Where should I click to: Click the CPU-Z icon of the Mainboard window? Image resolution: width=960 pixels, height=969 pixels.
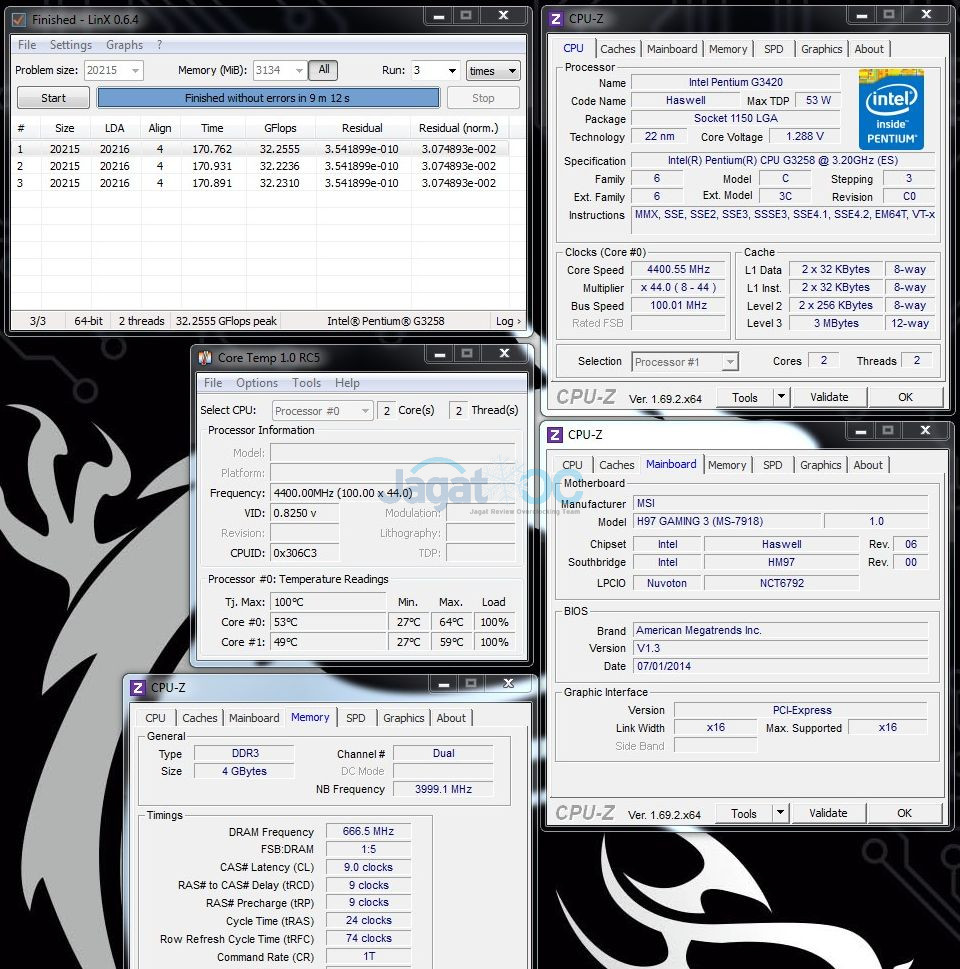554,435
